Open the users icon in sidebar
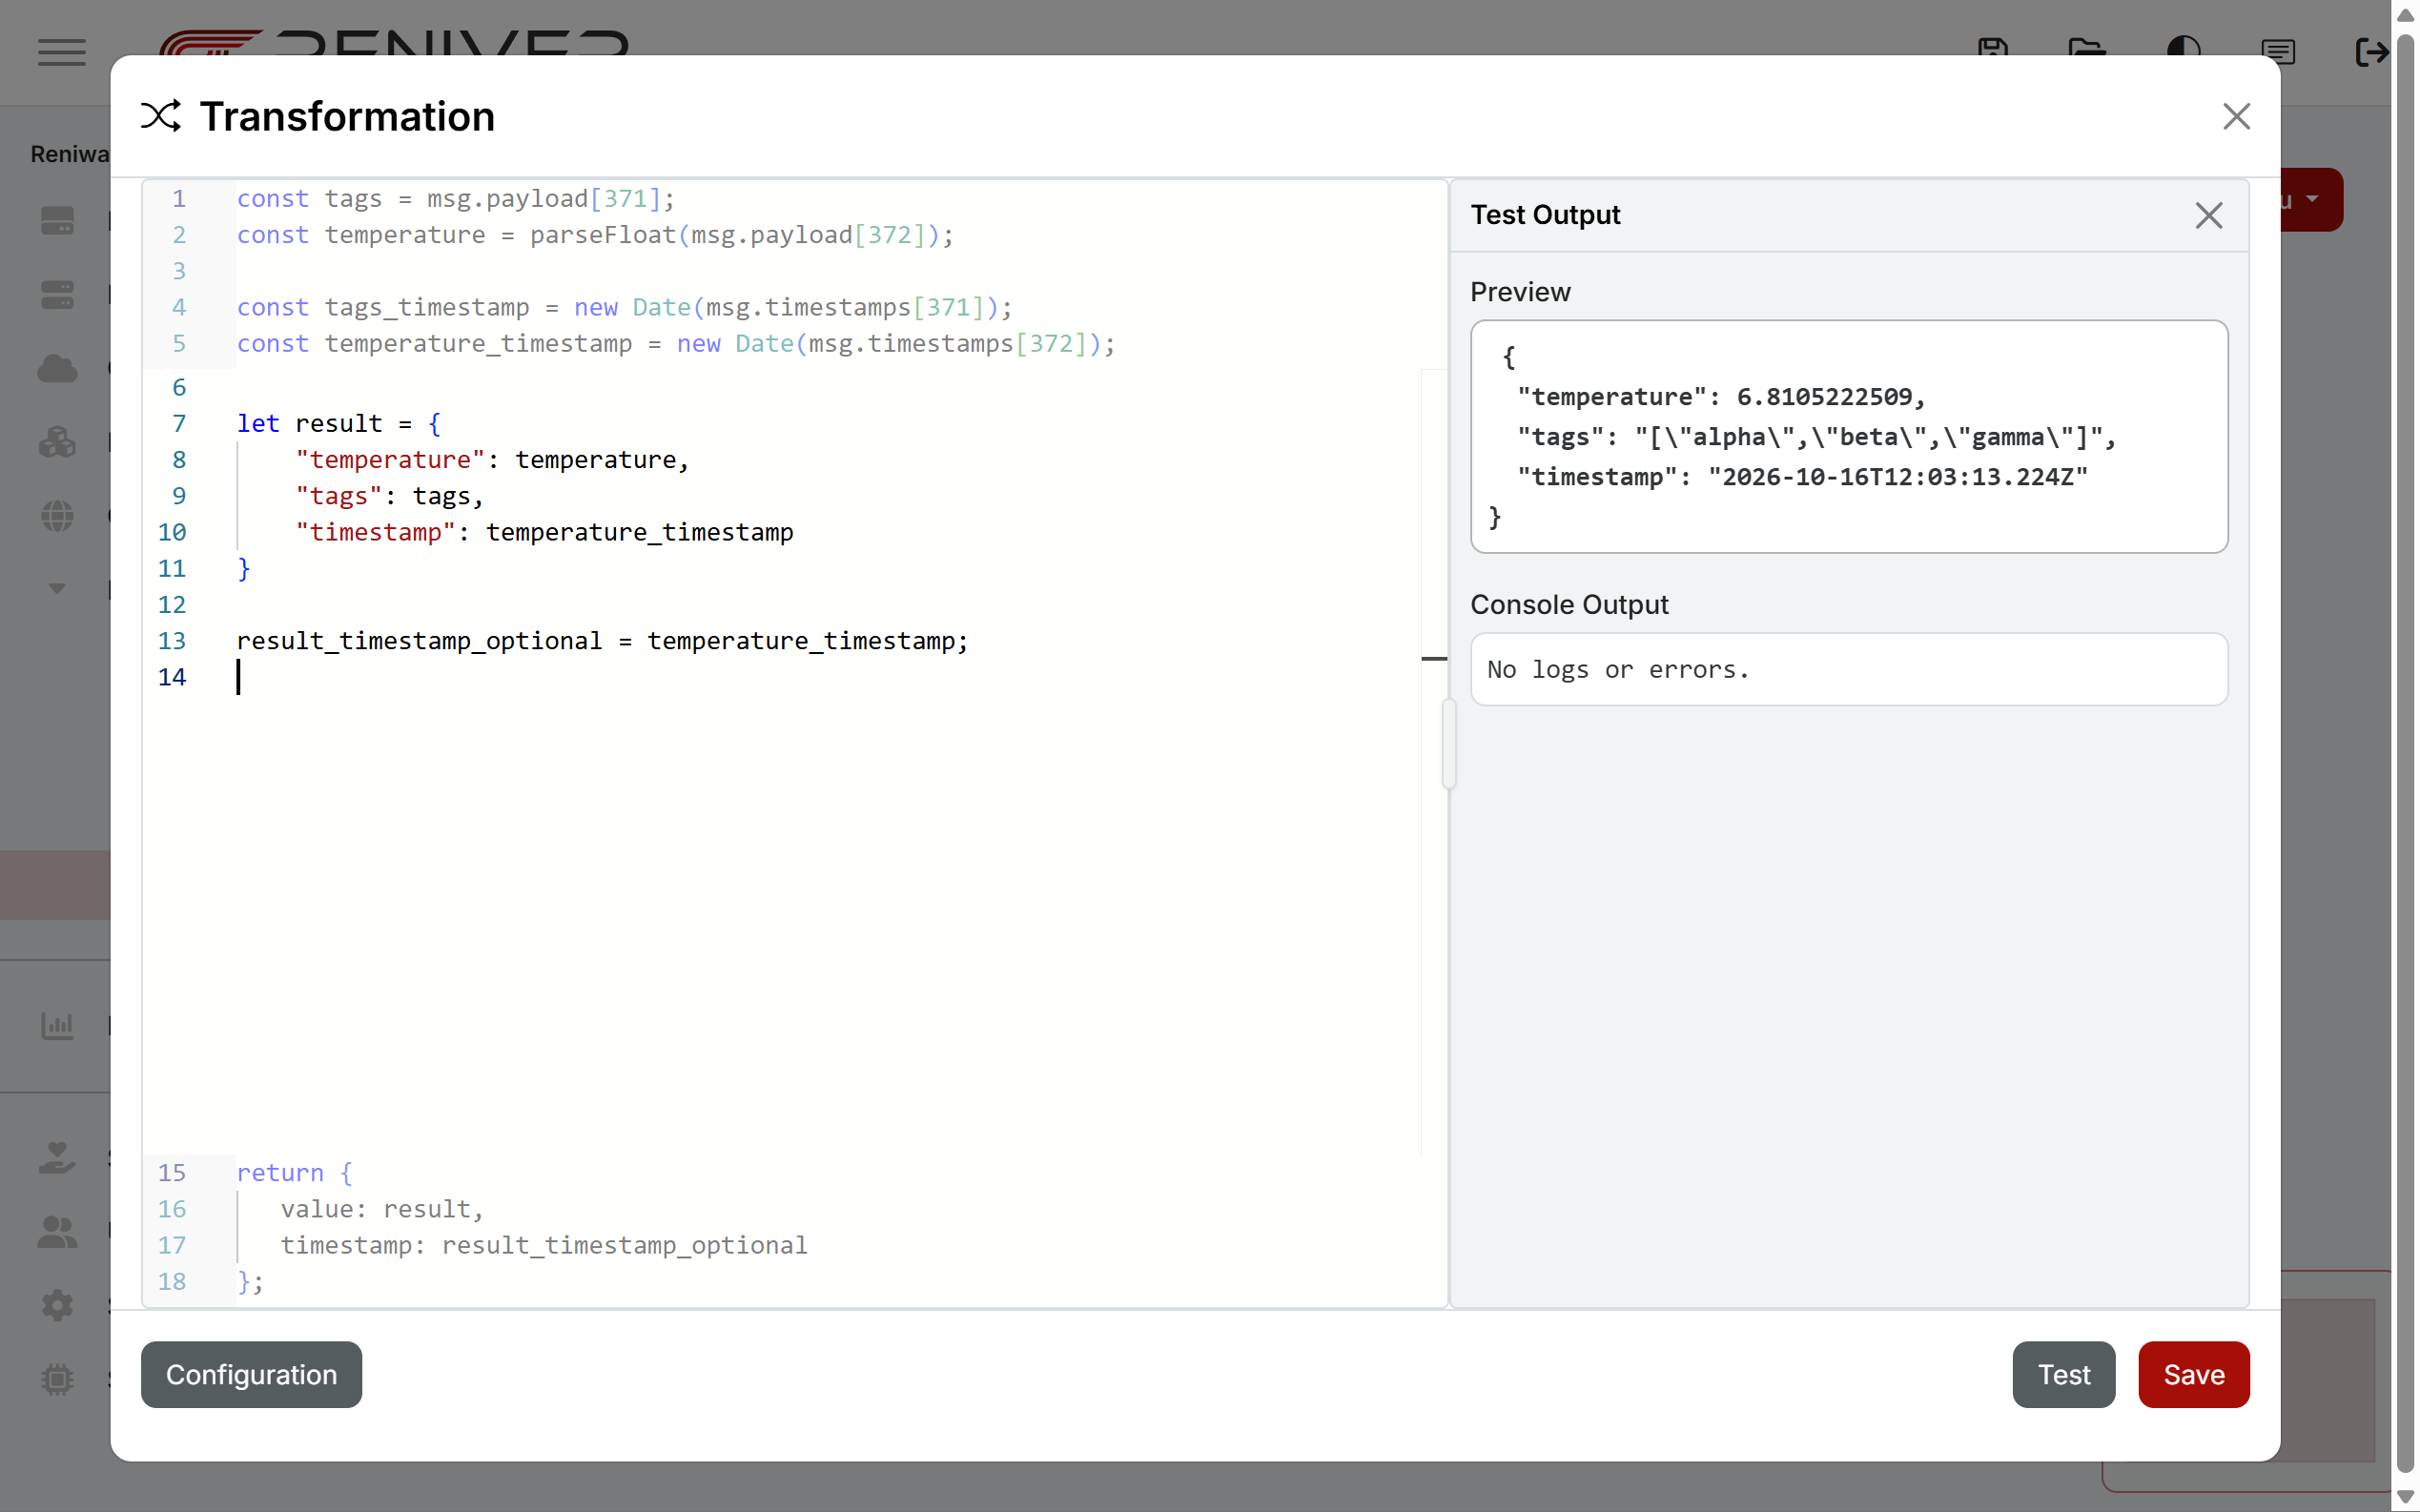 pos(57,1231)
